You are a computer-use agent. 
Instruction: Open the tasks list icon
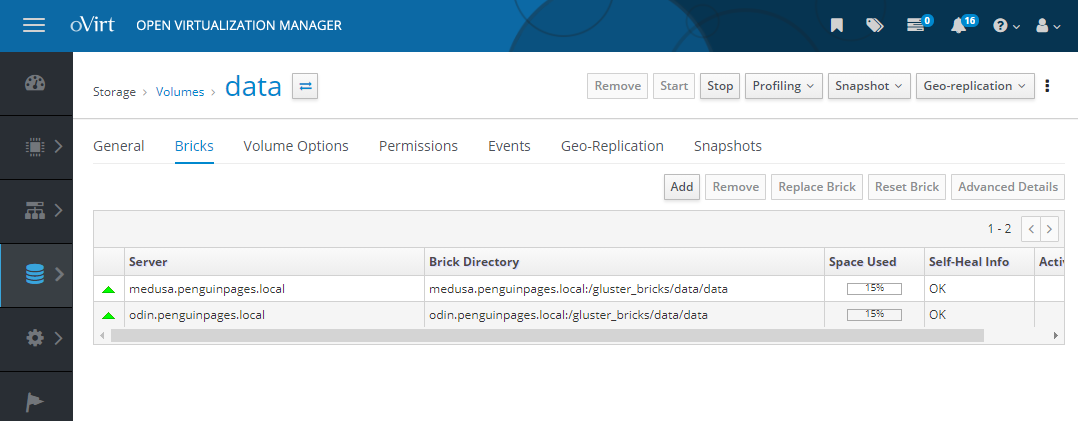(x=918, y=26)
